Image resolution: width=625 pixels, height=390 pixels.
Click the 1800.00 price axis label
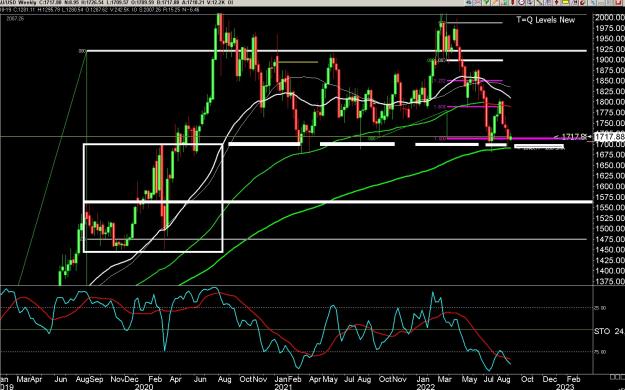coord(609,102)
